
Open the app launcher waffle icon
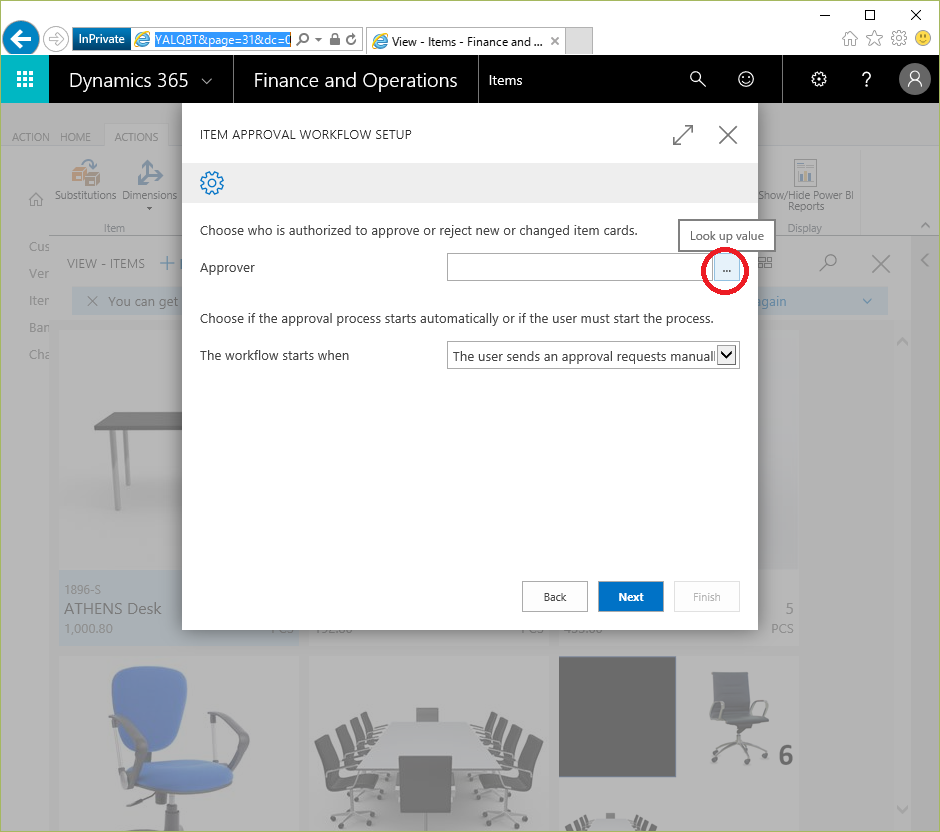25,80
